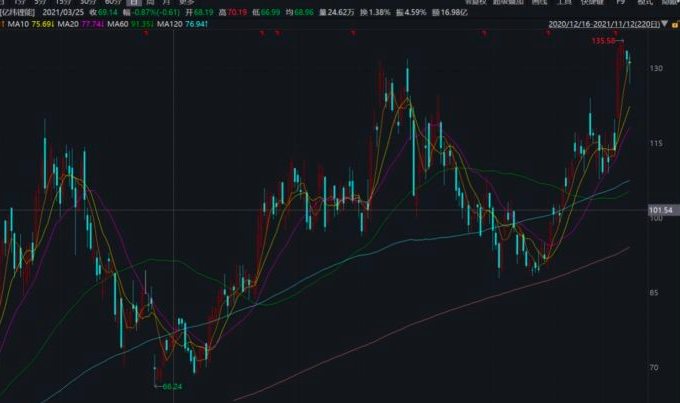This screenshot has width=680, height=403.
Task: Click the turnover rate 换1.38% value
Action: (375, 12)
